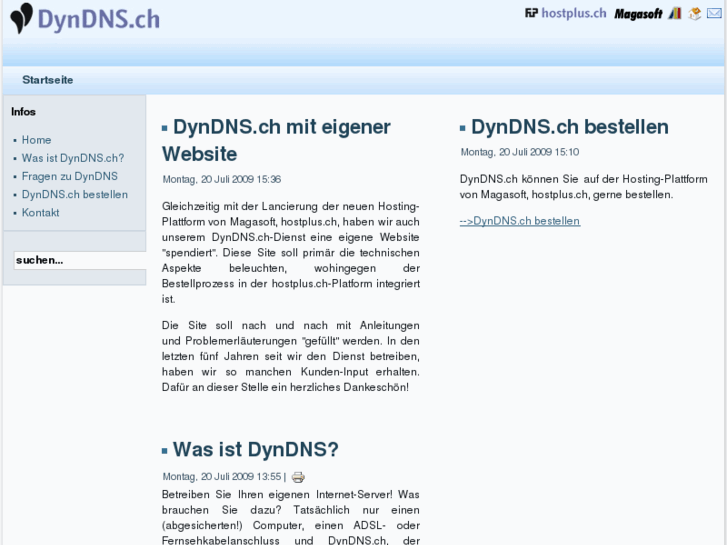Follow the '-->DynDNS.ch bestellen' link
Image resolution: width=727 pixels, height=545 pixels.
[x=520, y=221]
